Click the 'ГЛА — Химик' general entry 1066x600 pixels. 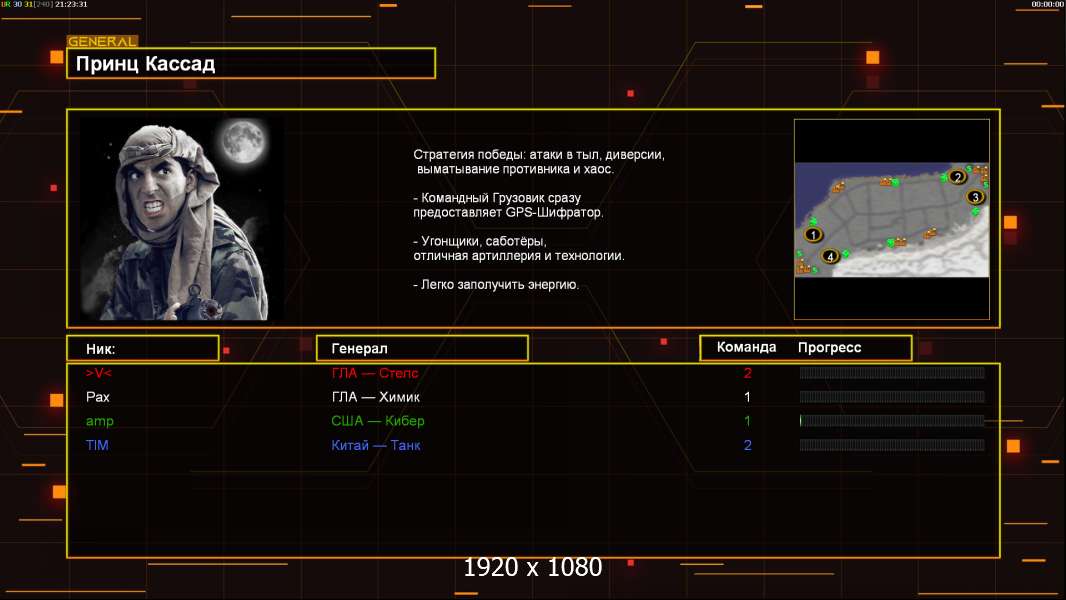pos(375,397)
